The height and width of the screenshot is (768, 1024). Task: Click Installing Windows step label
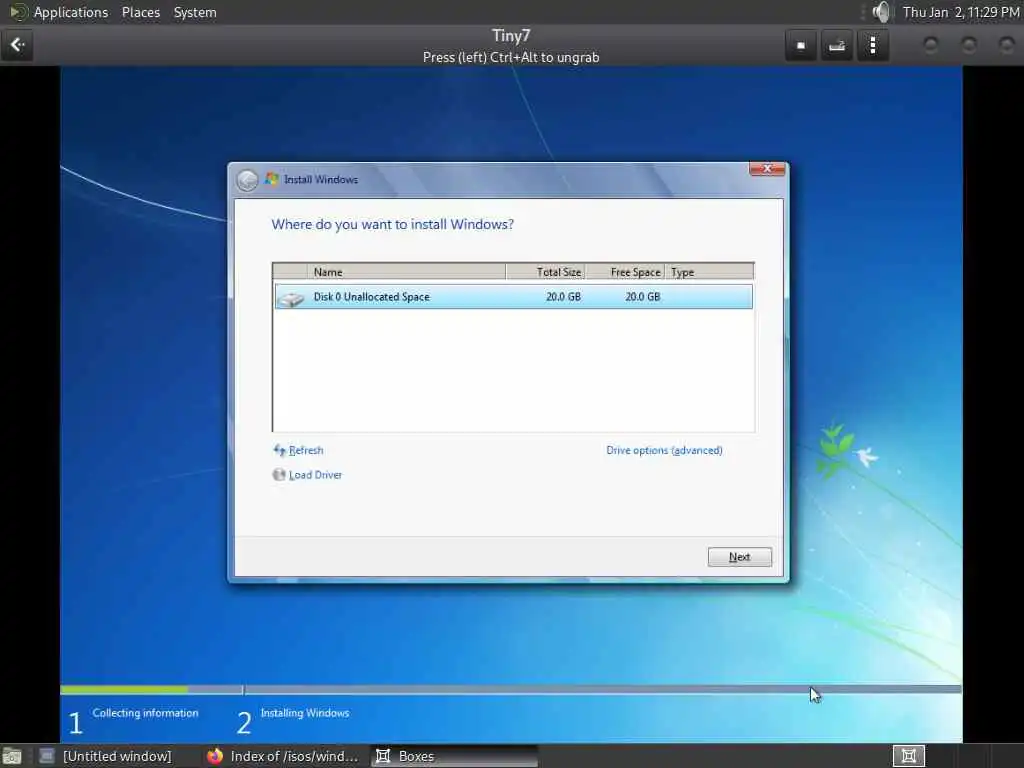[x=305, y=713]
